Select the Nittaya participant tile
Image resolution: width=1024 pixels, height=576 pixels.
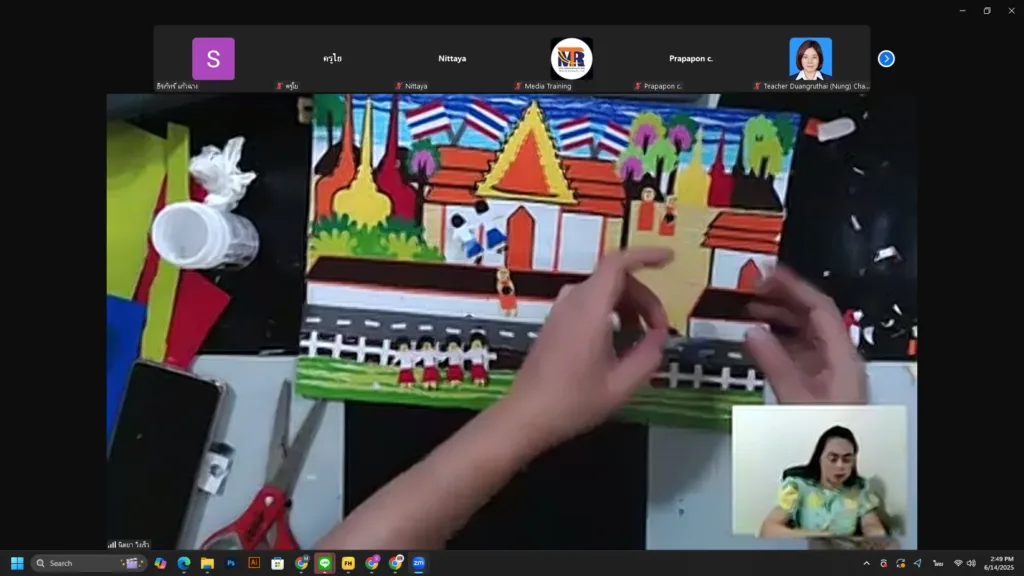click(x=452, y=59)
